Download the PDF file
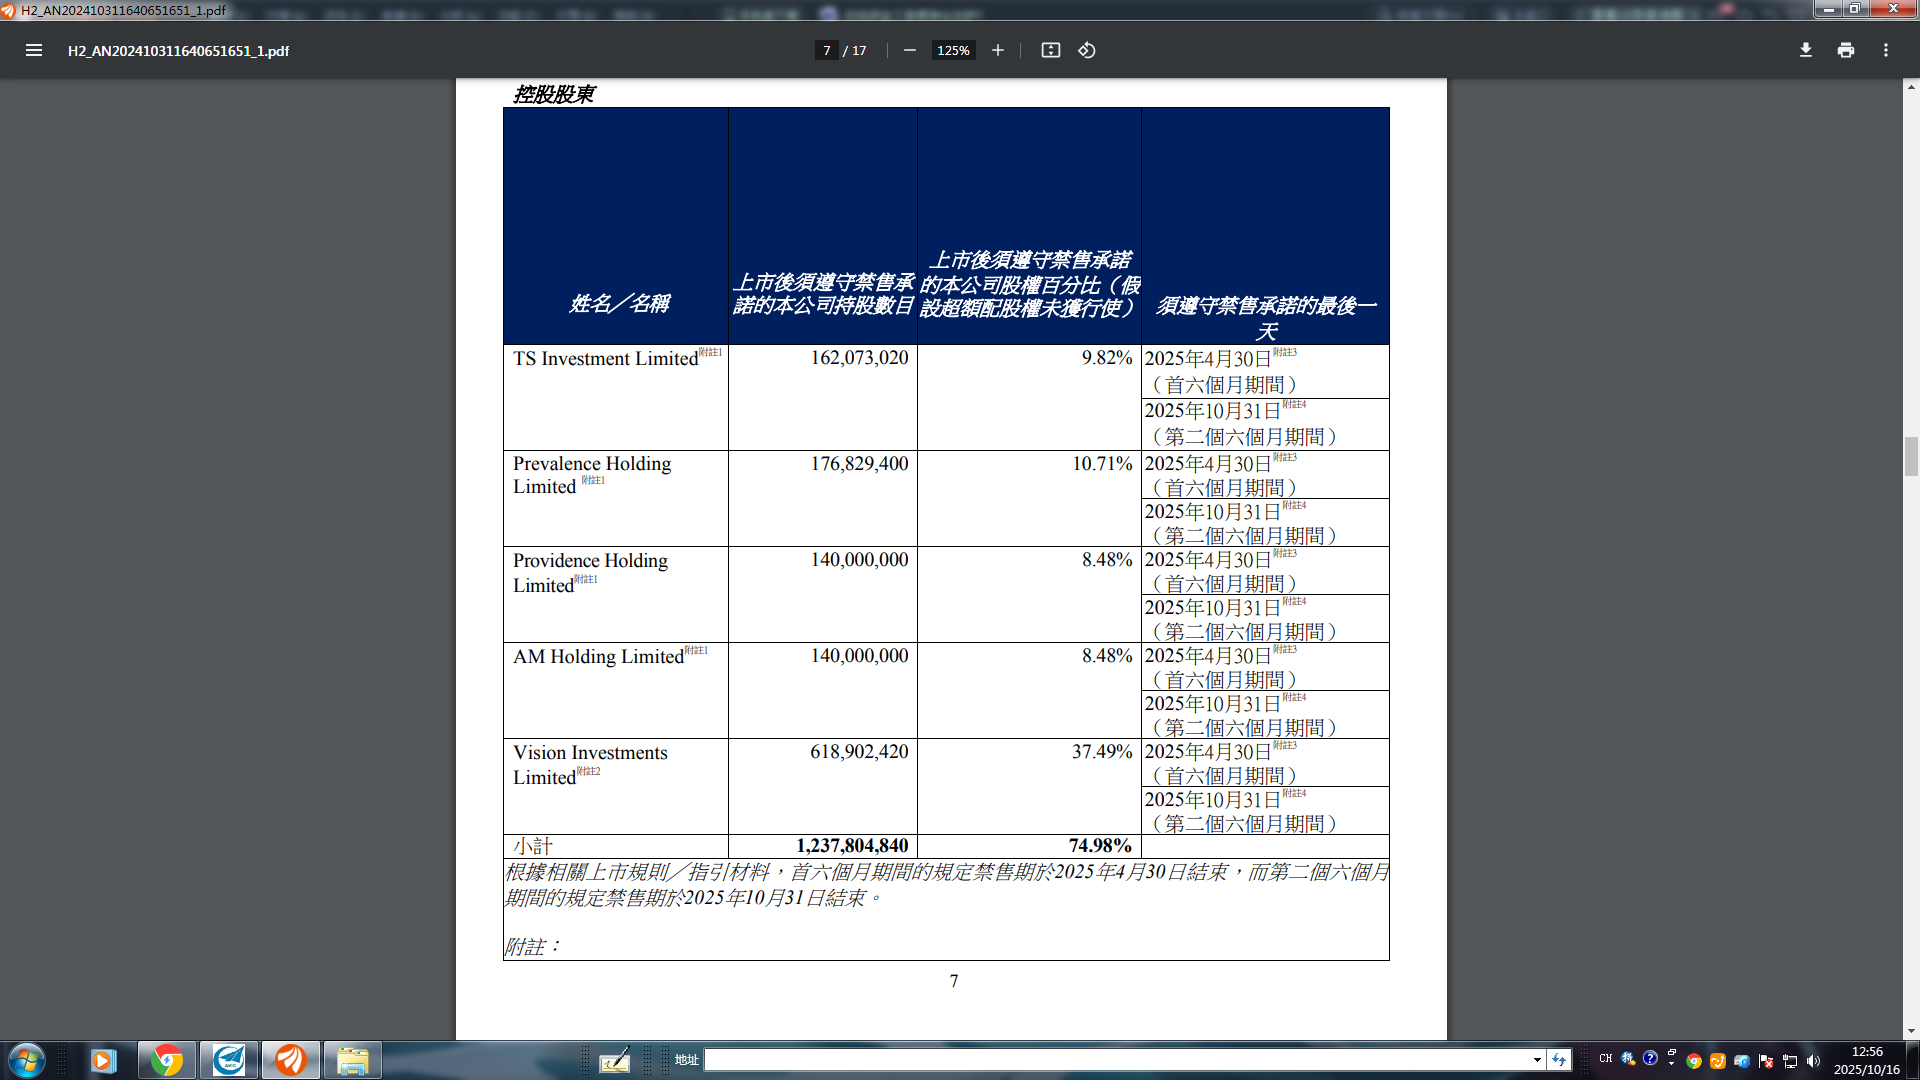The height and width of the screenshot is (1080, 1920). [1805, 50]
